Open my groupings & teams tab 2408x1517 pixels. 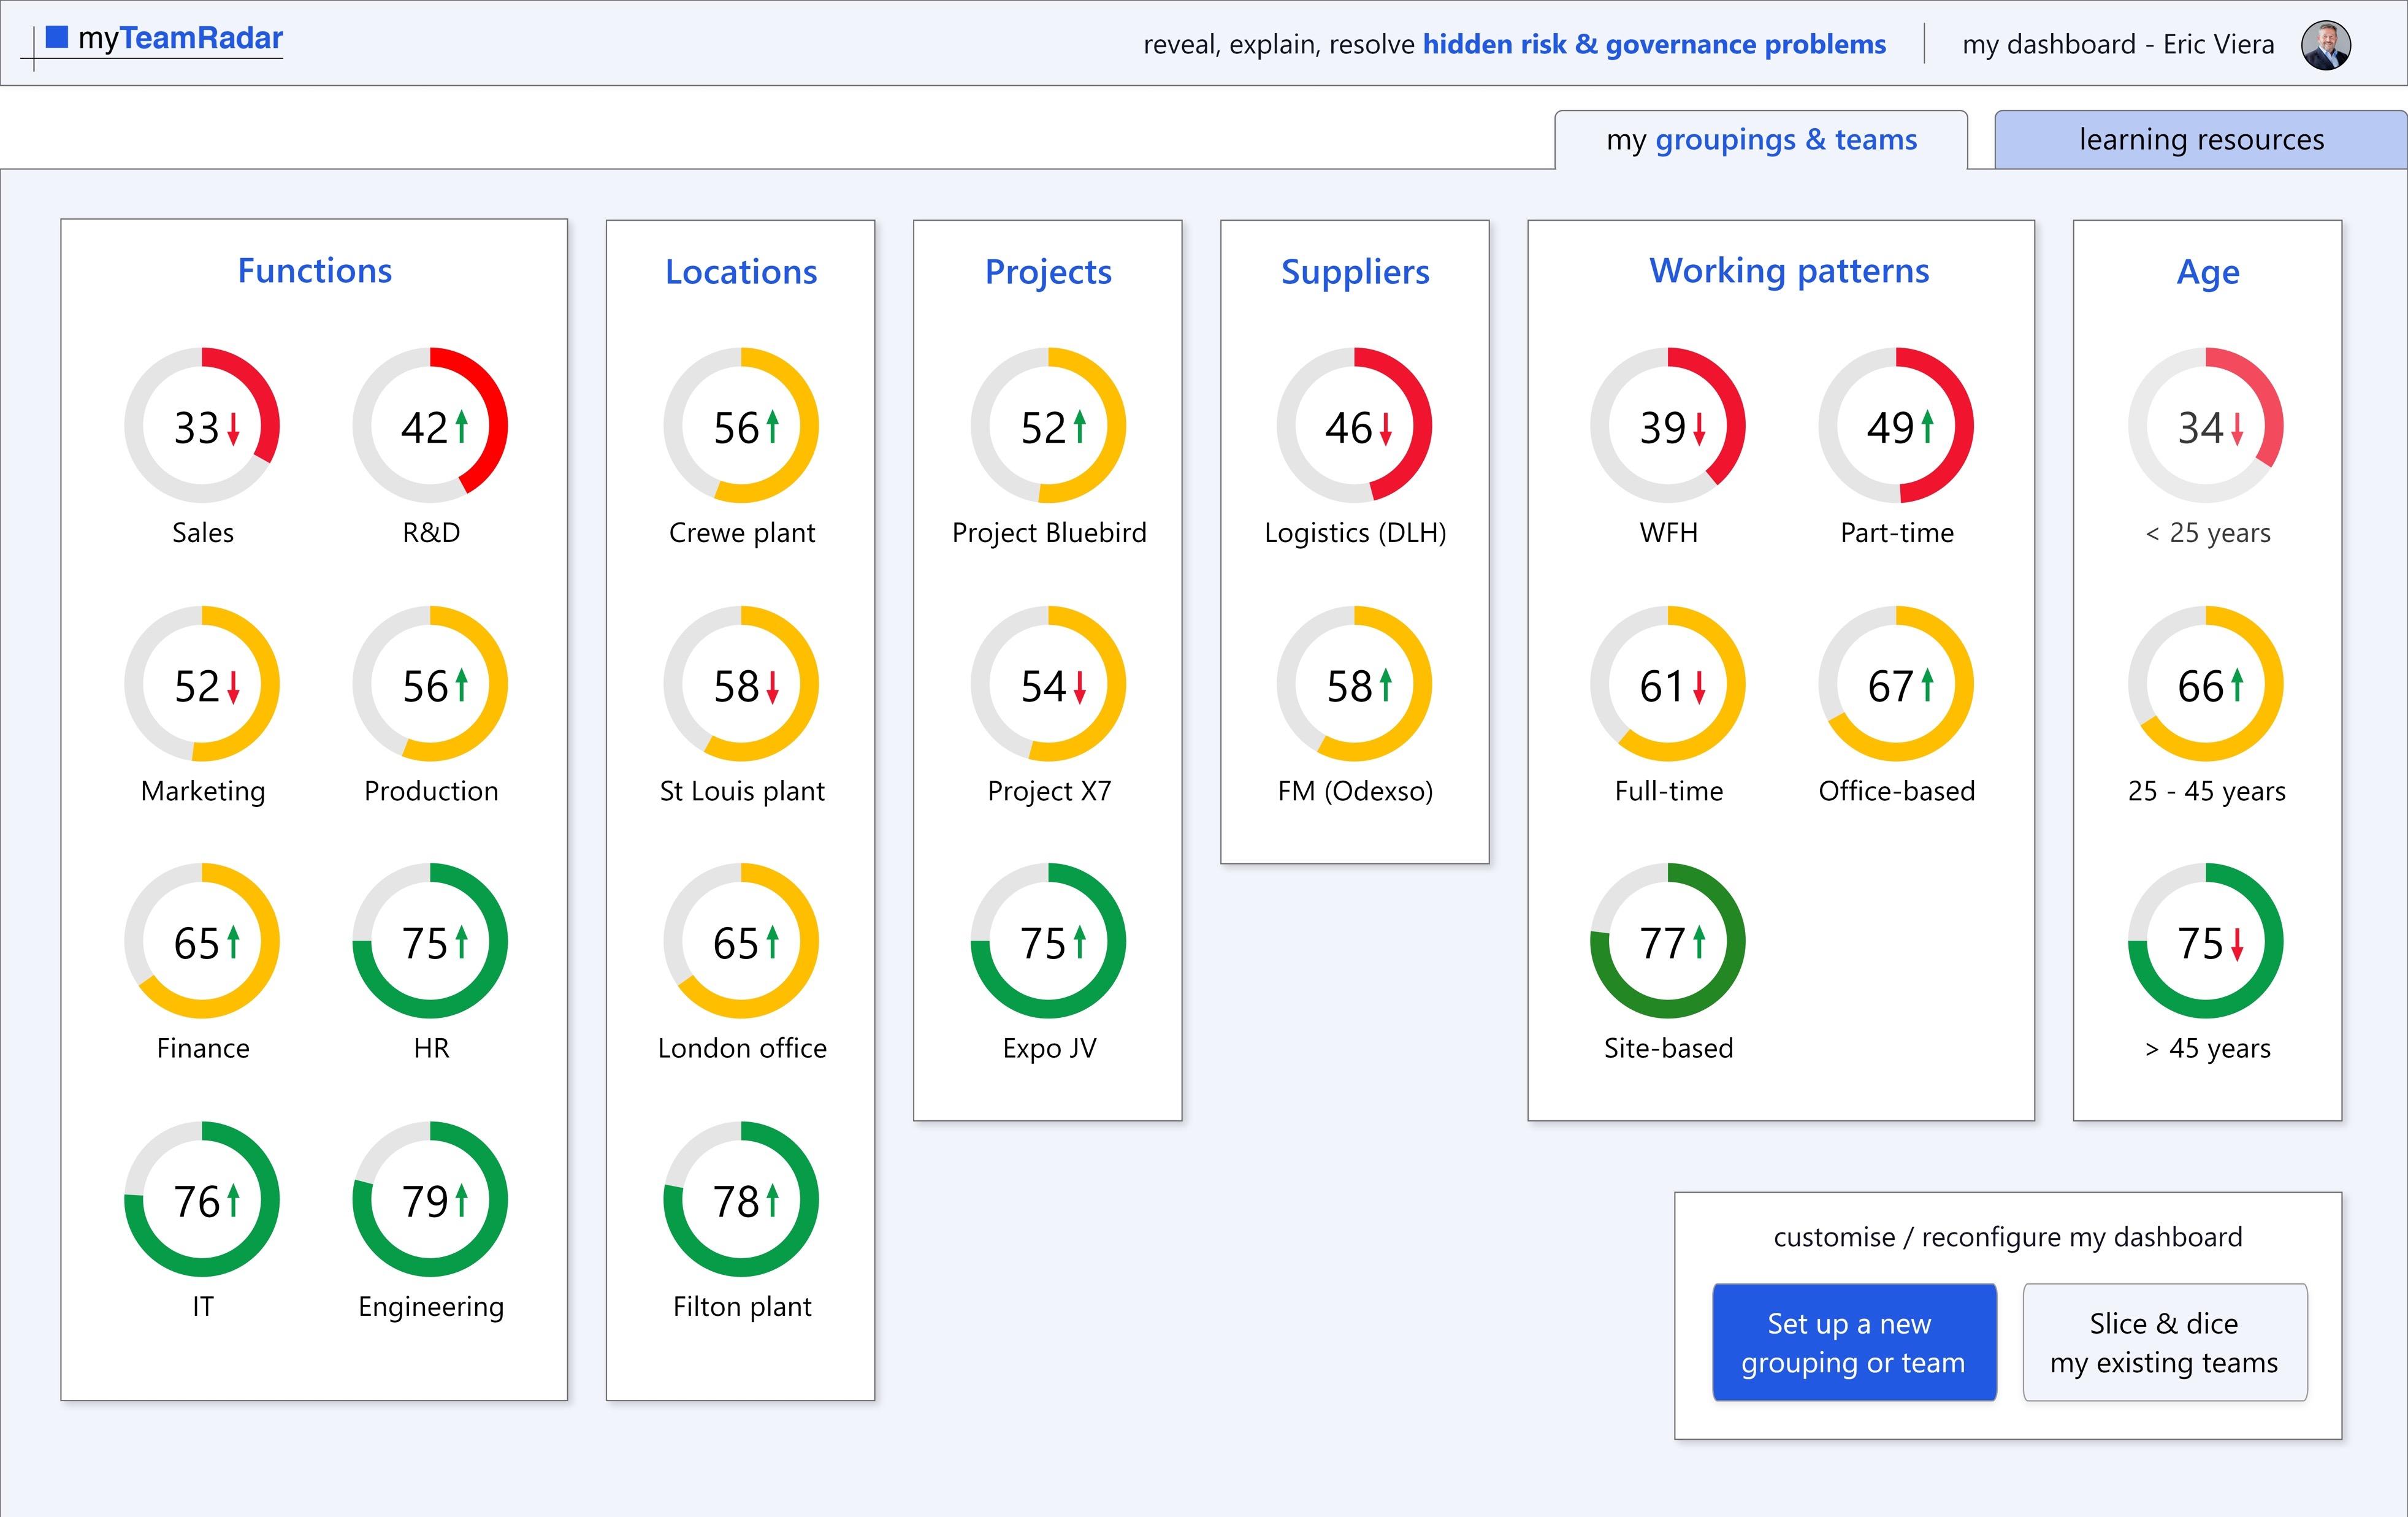point(1761,140)
